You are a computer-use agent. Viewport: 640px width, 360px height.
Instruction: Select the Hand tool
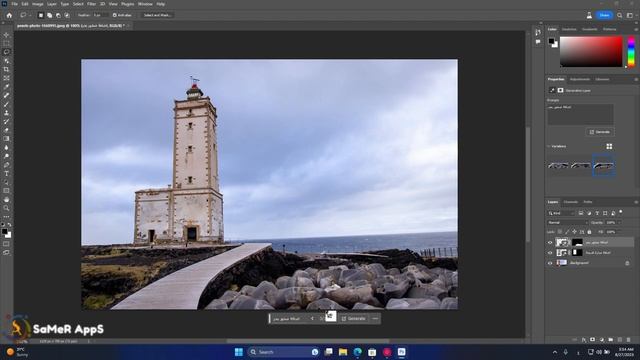6,200
